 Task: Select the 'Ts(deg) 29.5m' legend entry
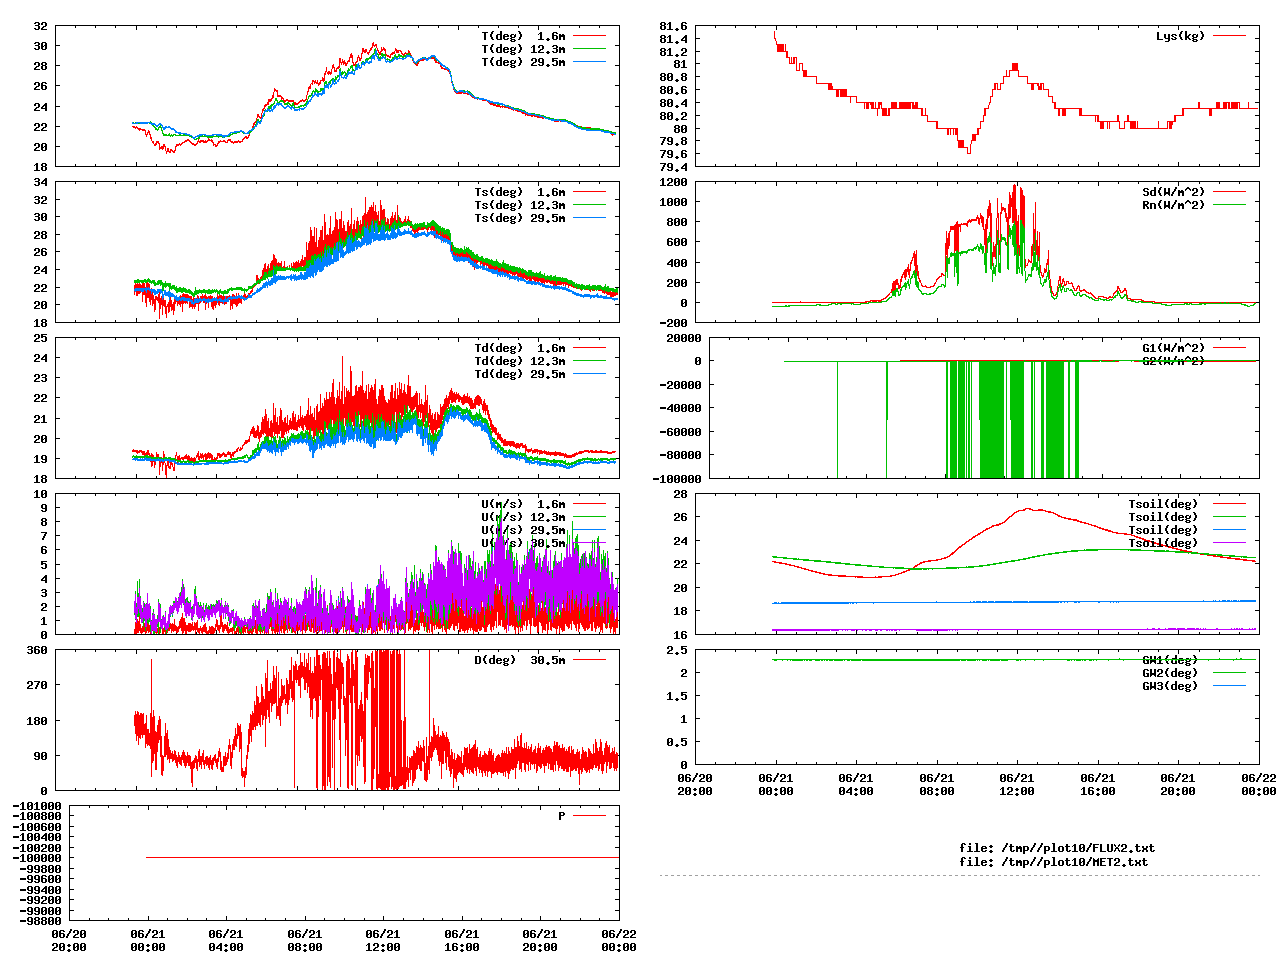[519, 218]
